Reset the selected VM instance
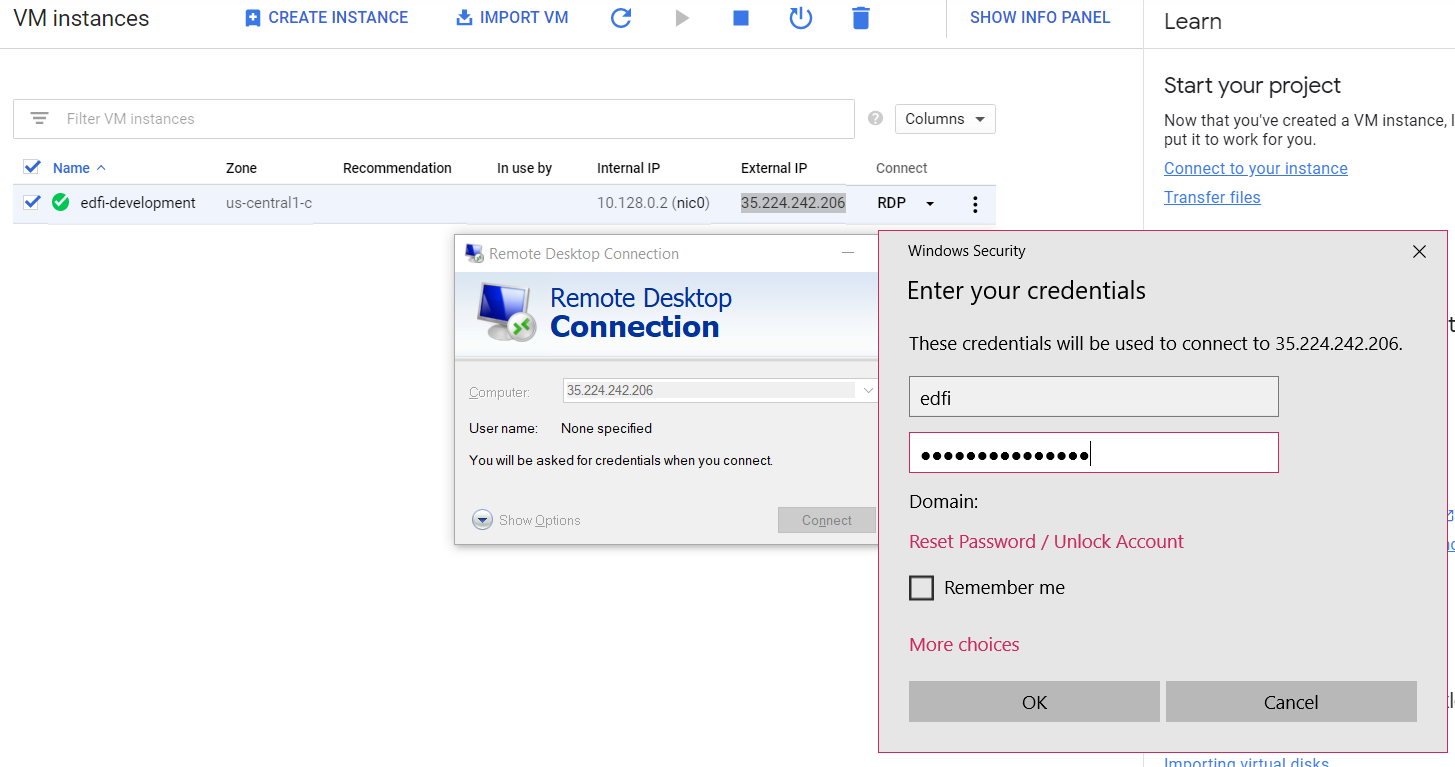Viewport: 1455px width, 767px height. [x=801, y=18]
